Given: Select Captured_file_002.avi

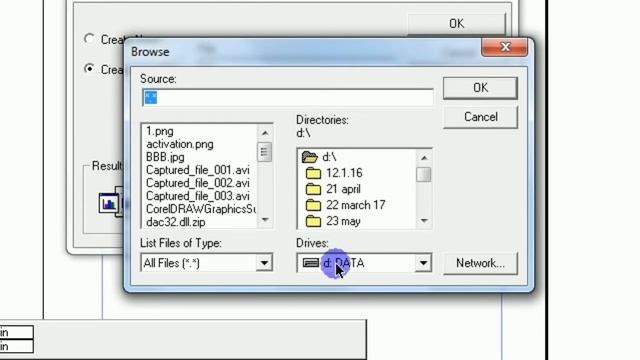Looking at the screenshot, I should [x=198, y=183].
